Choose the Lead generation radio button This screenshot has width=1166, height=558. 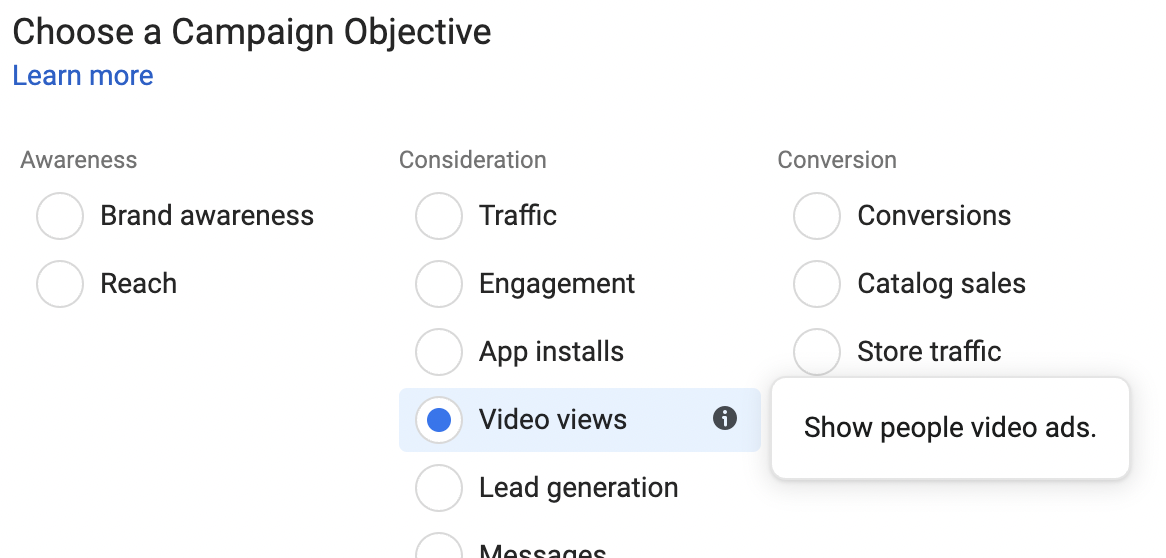[439, 488]
